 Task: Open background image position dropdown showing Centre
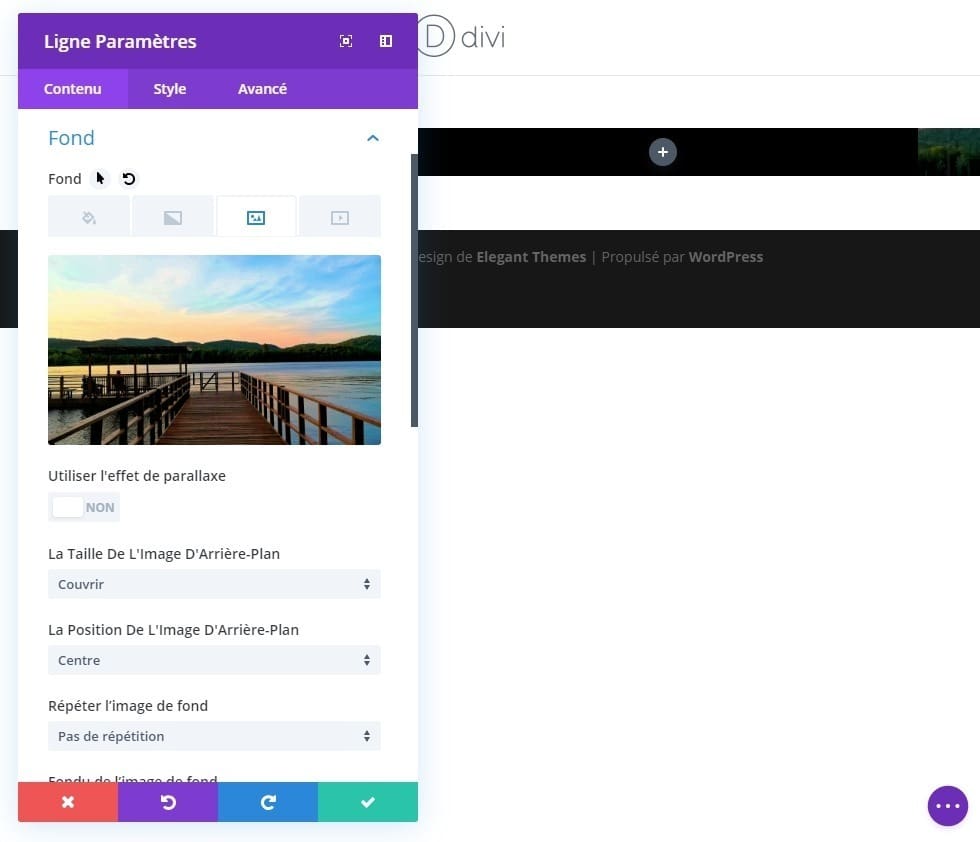point(214,660)
